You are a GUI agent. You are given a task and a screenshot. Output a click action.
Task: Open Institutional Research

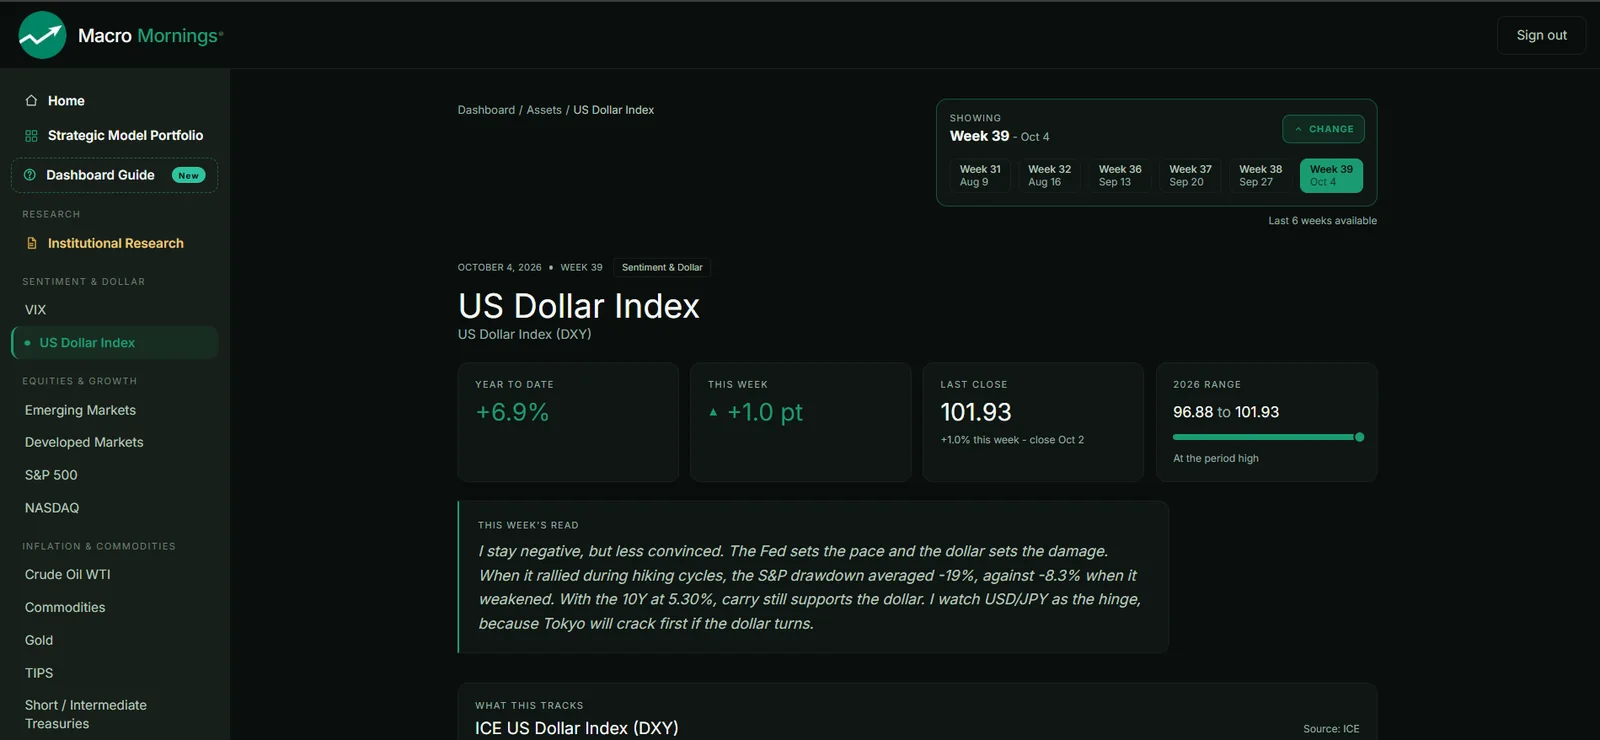tap(115, 243)
